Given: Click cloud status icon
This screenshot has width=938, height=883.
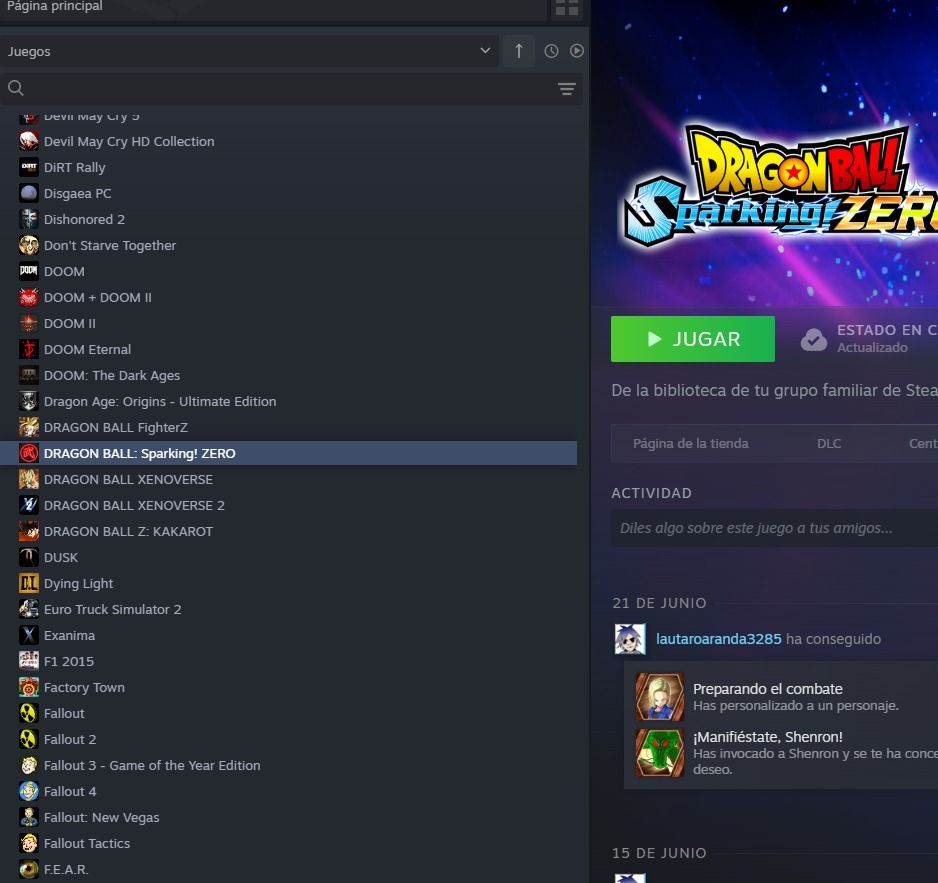Looking at the screenshot, I should (x=814, y=339).
